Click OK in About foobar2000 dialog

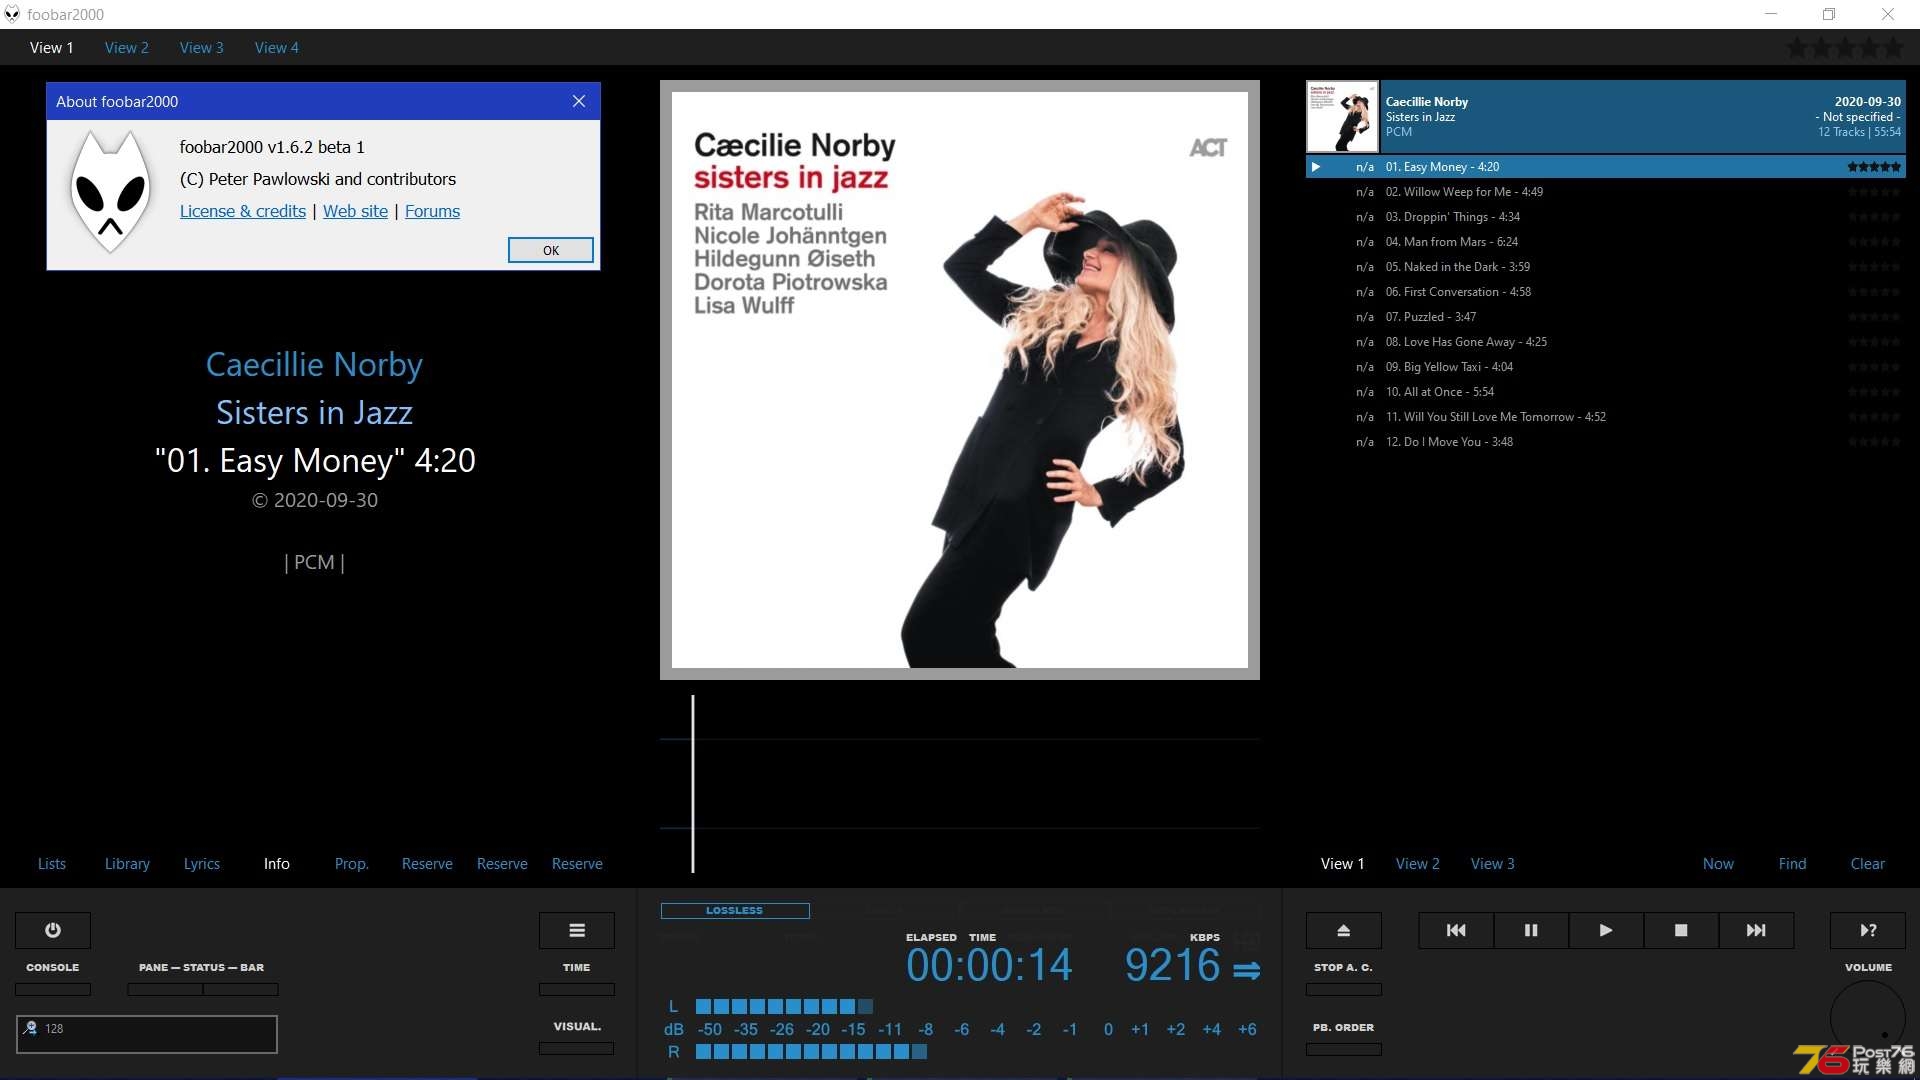coord(551,250)
